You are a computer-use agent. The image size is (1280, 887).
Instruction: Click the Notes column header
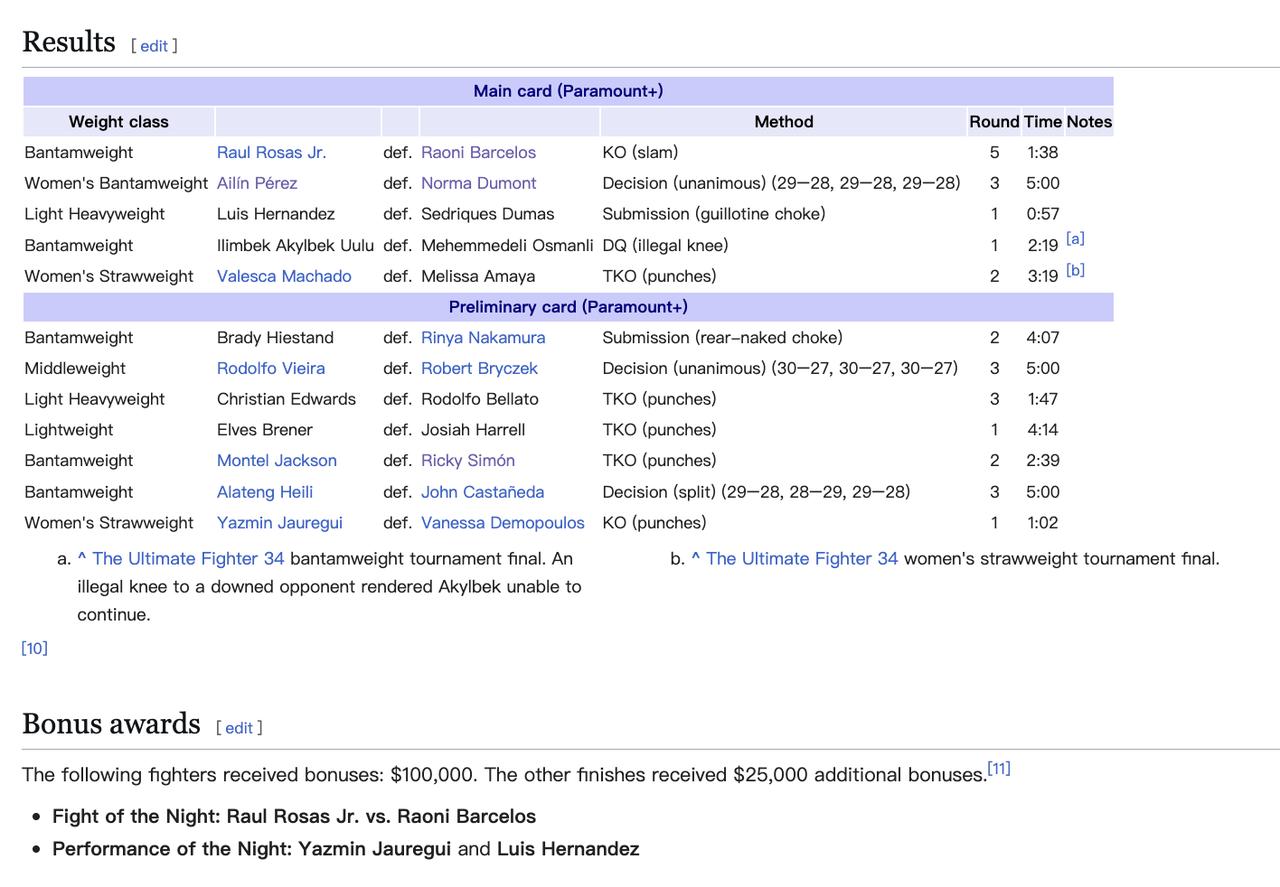pos(1089,122)
